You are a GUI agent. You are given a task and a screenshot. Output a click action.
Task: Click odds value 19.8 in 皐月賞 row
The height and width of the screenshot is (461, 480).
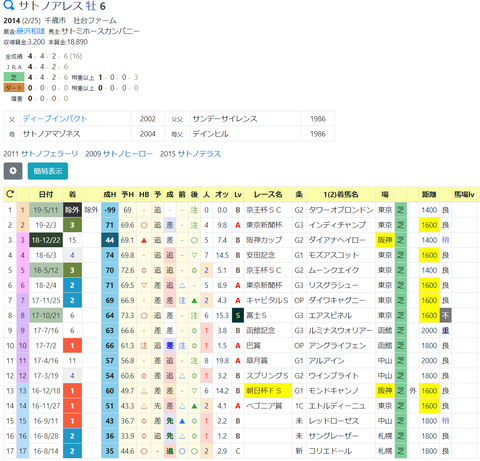click(x=222, y=361)
